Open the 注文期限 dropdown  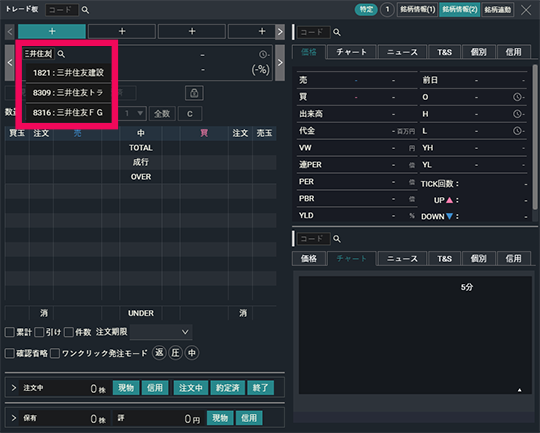click(161, 332)
